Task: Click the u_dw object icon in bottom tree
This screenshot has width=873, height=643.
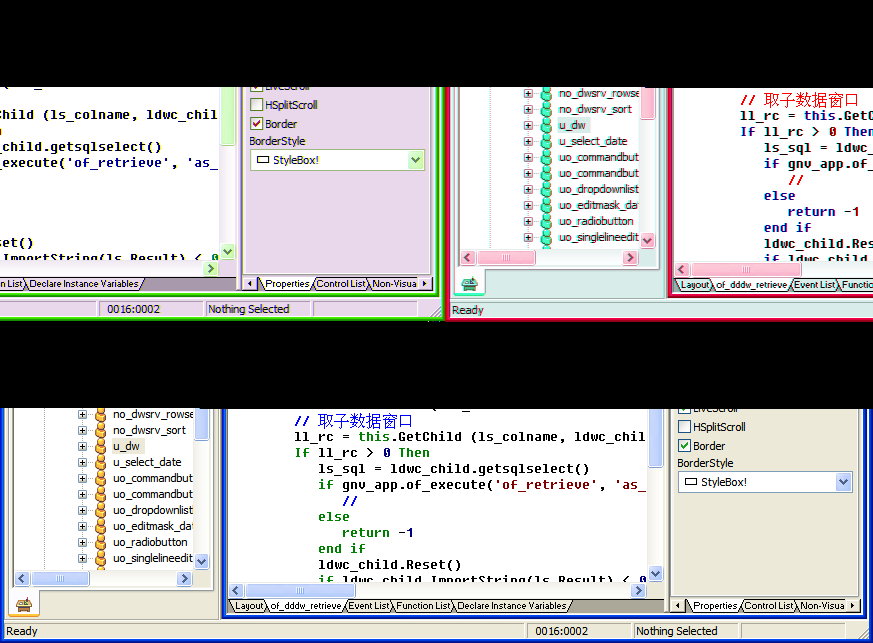Action: click(100, 446)
